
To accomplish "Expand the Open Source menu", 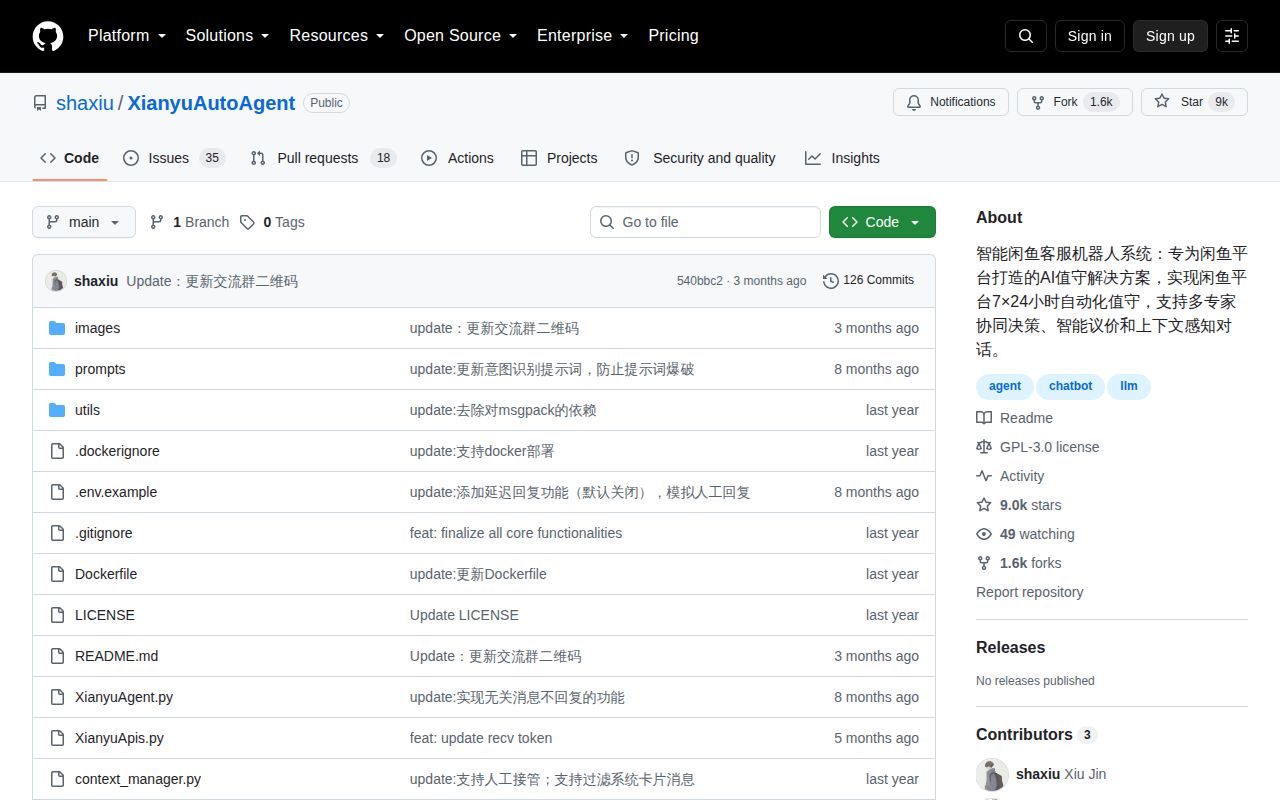I will (x=460, y=36).
